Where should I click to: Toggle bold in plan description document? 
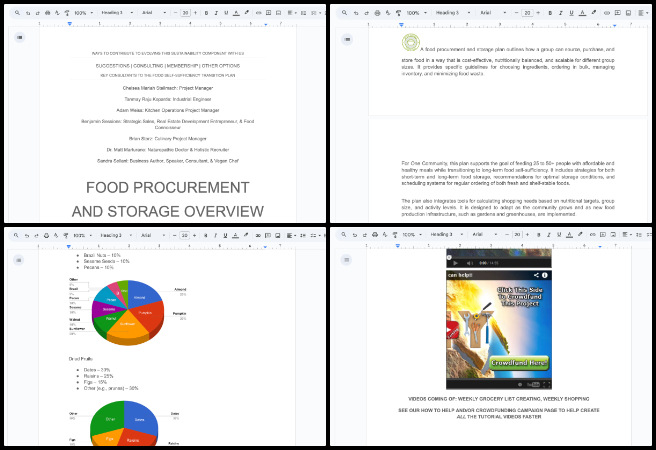pyautogui.click(x=550, y=13)
